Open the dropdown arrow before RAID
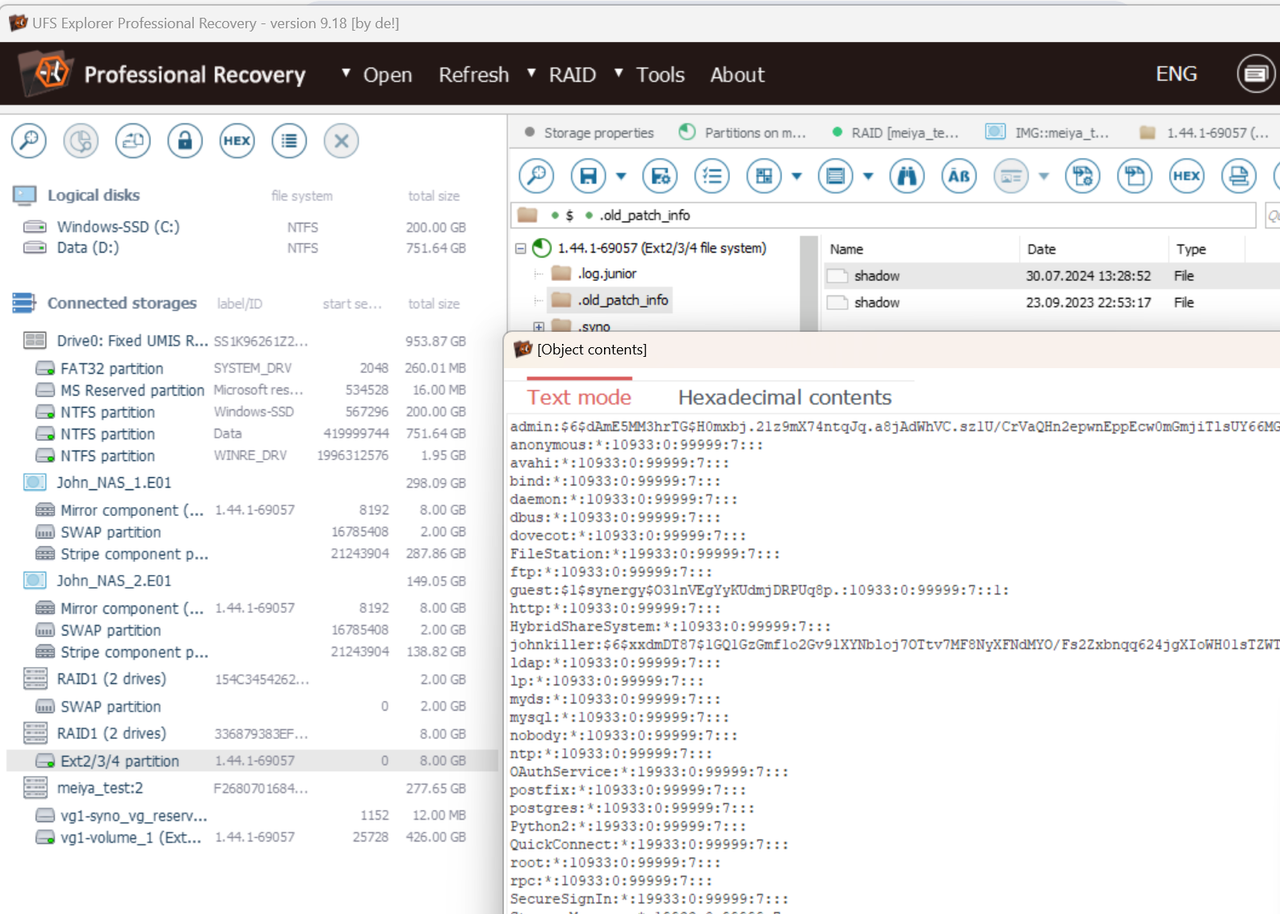Screen dimensions: 1280x914 point(531,73)
